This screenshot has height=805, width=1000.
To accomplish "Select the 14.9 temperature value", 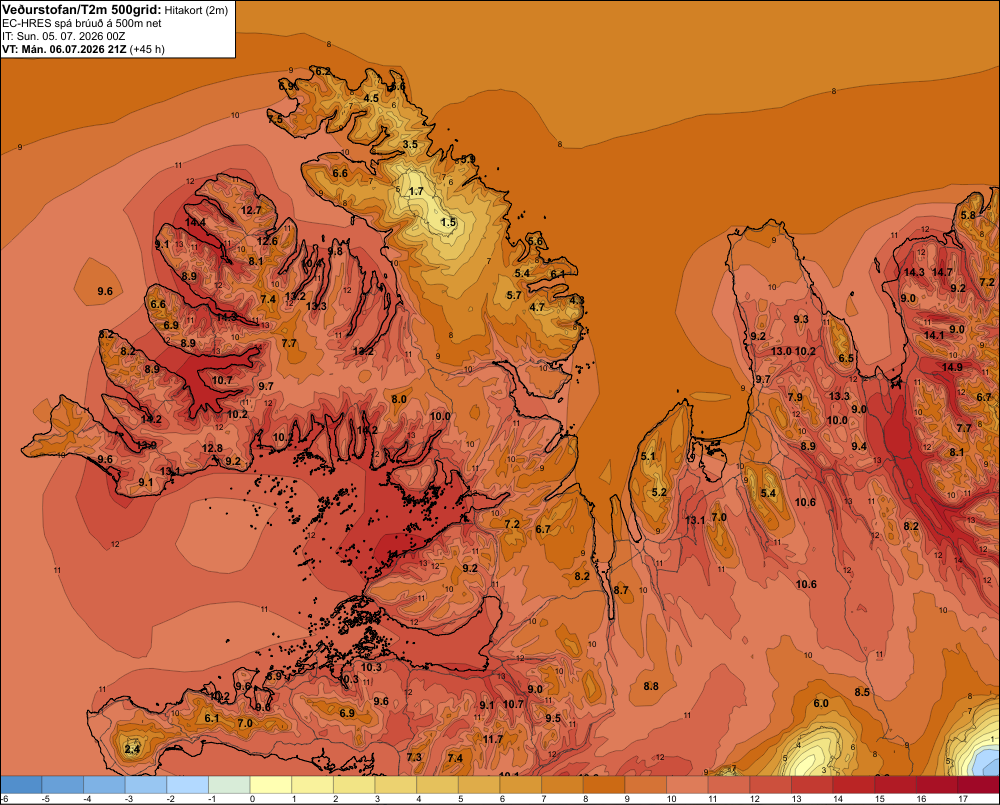I will click(x=952, y=367).
